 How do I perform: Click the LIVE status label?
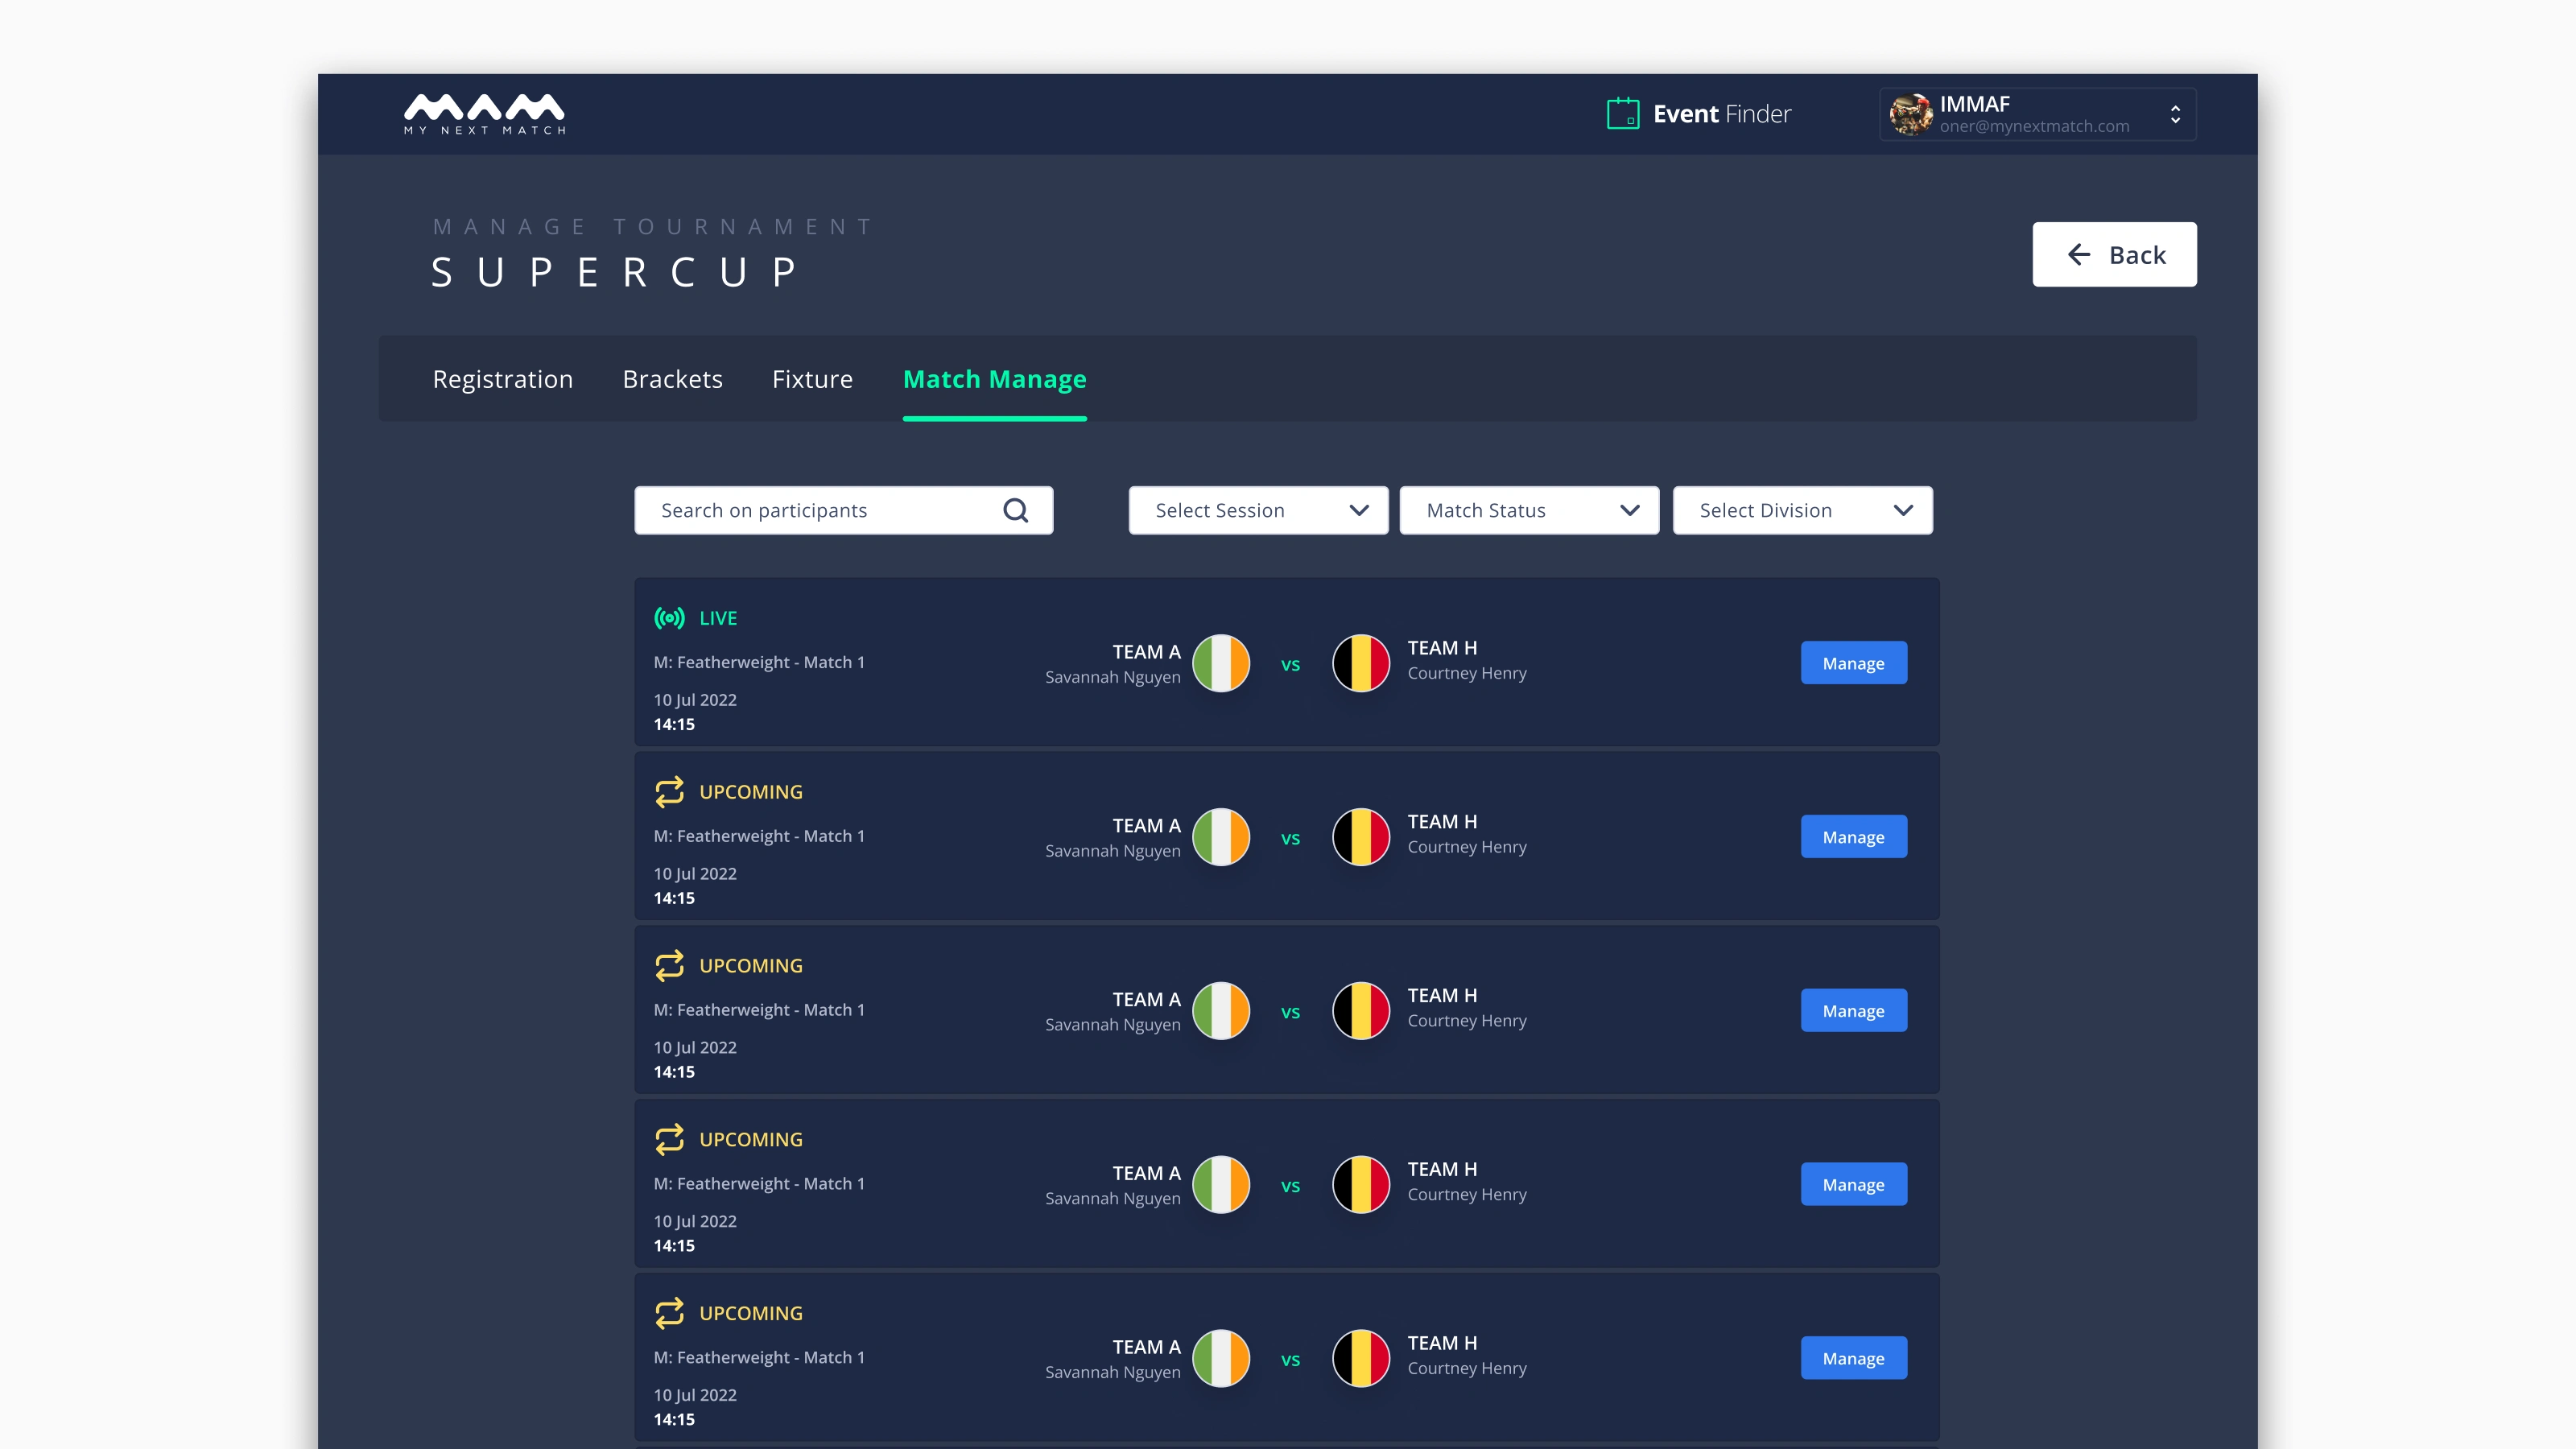718,618
